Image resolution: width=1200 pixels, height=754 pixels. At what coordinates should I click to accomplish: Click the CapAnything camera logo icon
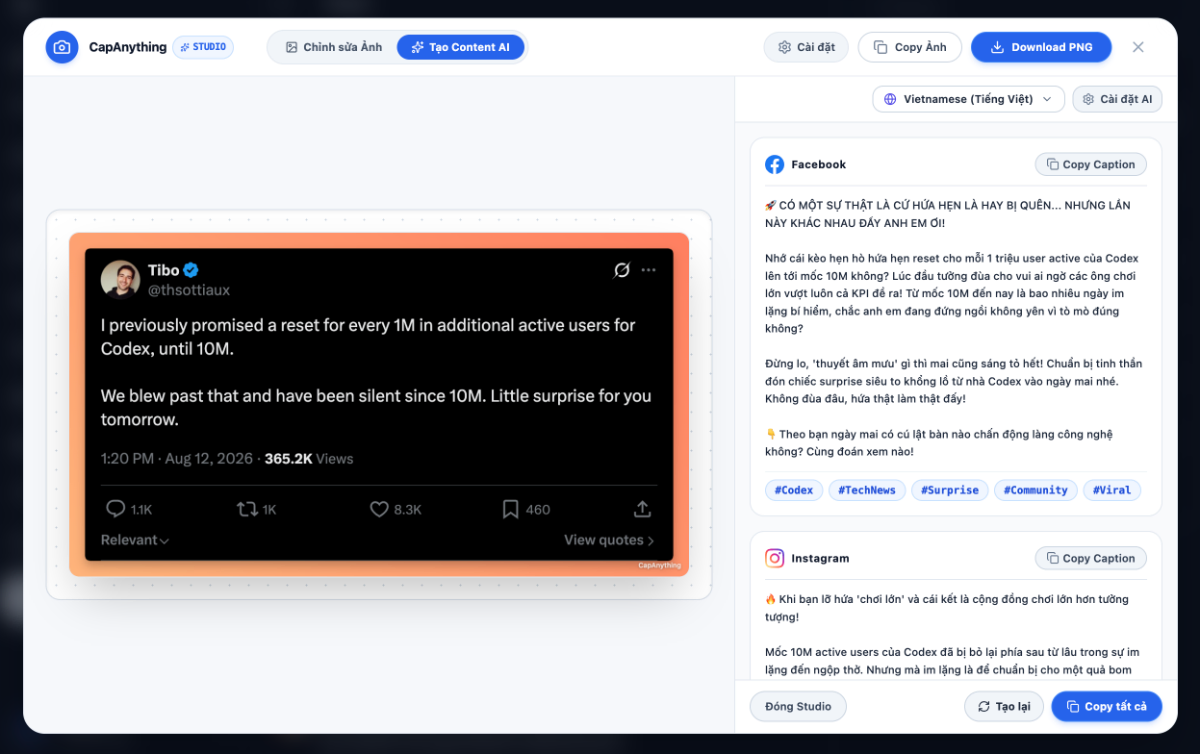click(62, 47)
